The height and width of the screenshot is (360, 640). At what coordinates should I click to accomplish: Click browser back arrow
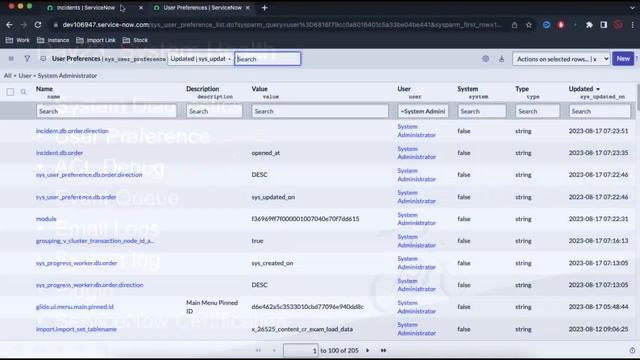pos(9,25)
